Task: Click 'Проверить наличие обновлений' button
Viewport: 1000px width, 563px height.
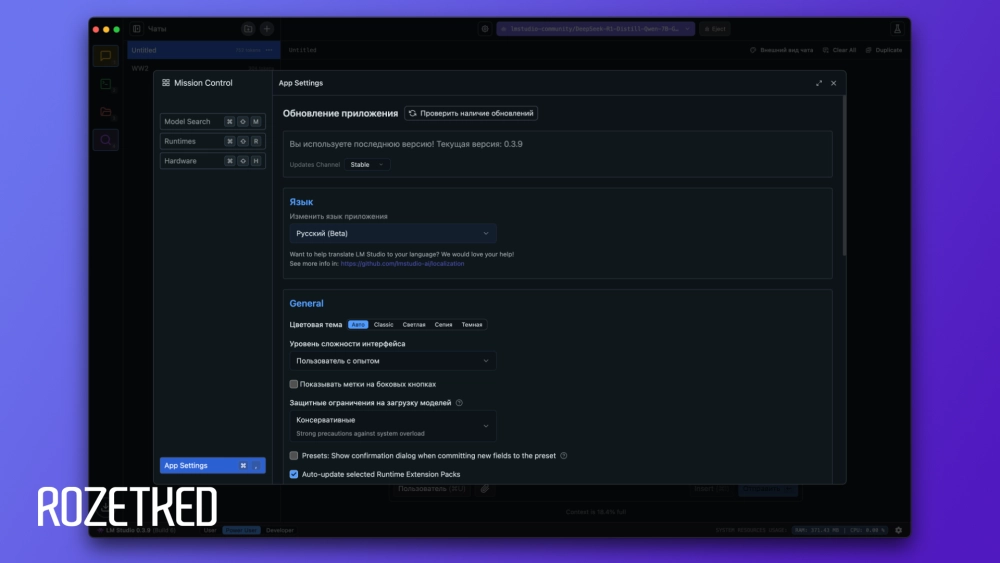Action: 471,113
